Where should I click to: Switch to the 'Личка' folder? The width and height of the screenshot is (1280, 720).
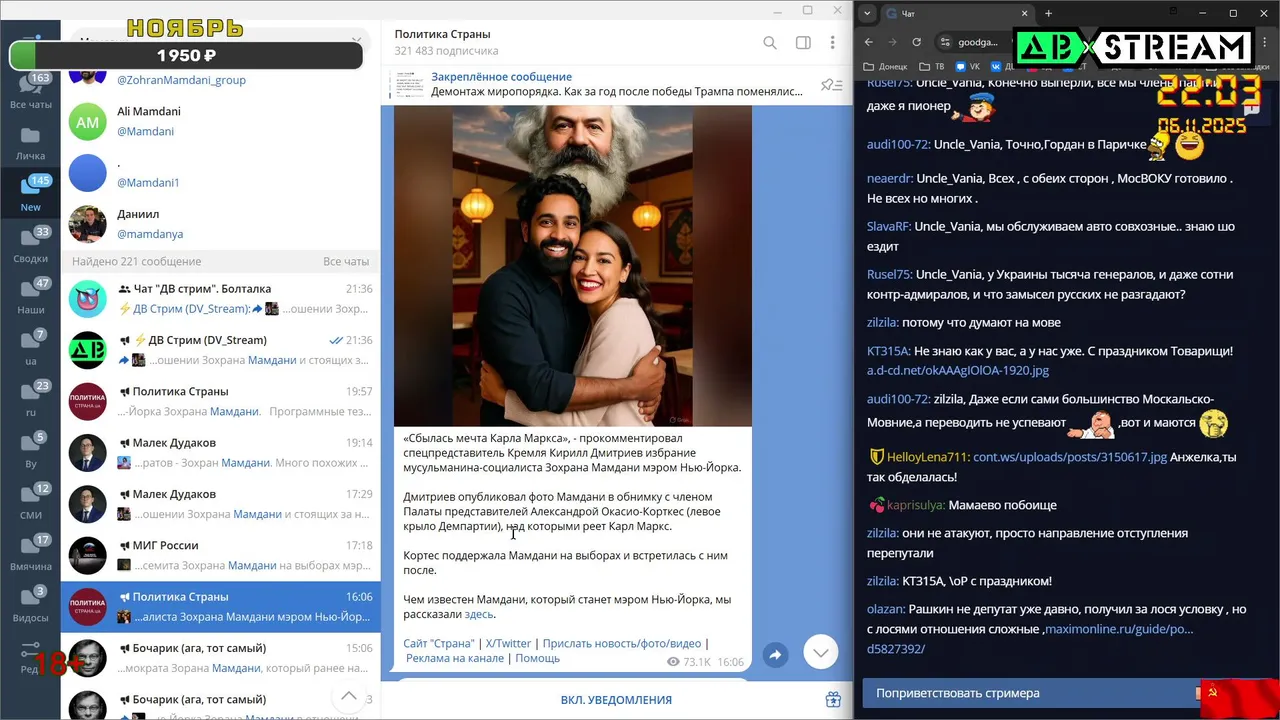tap(30, 142)
